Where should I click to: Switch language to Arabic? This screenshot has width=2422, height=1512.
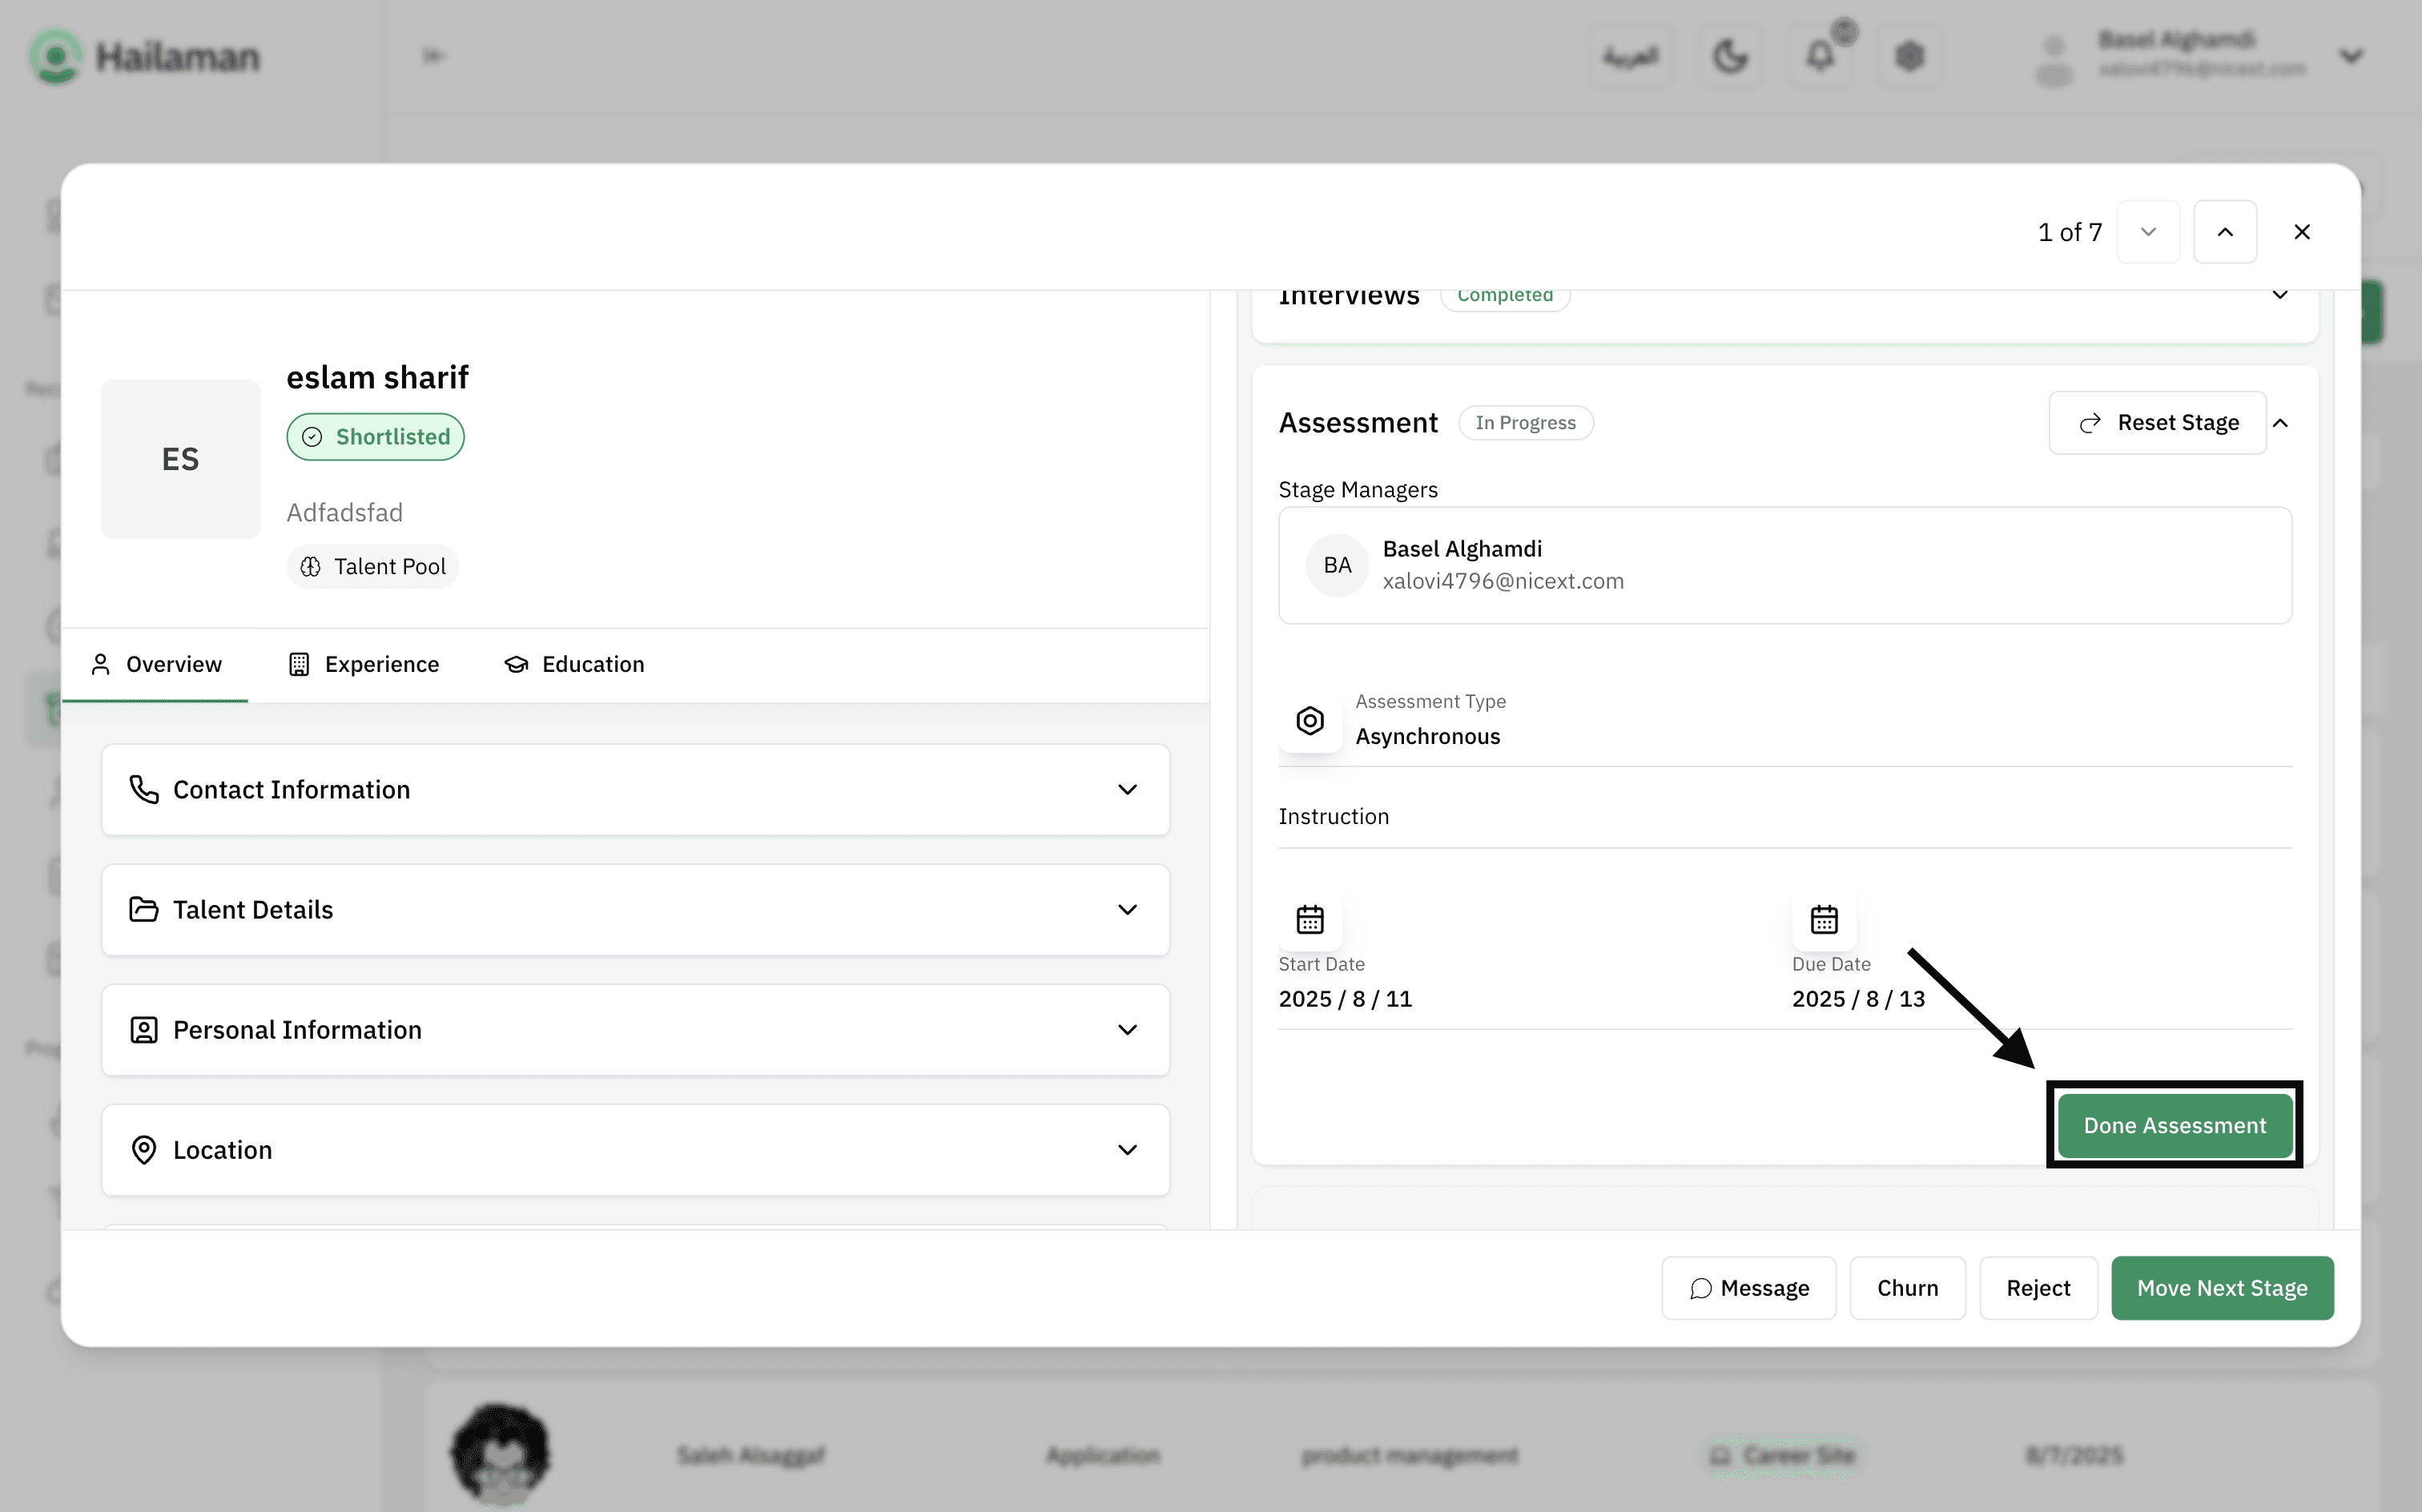(1631, 56)
